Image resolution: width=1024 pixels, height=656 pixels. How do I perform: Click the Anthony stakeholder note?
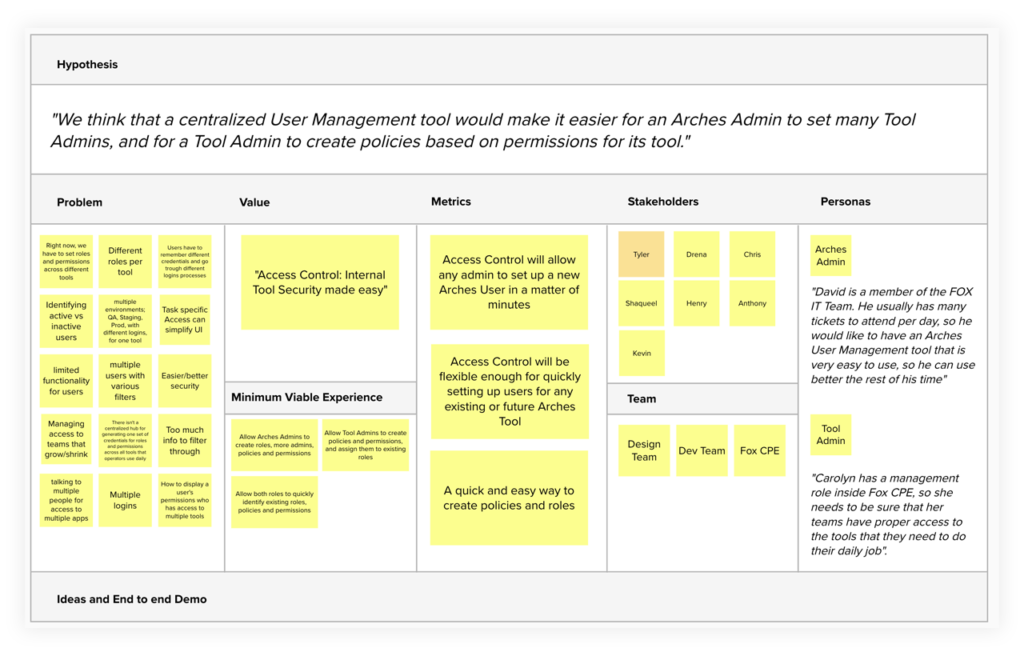tap(752, 303)
